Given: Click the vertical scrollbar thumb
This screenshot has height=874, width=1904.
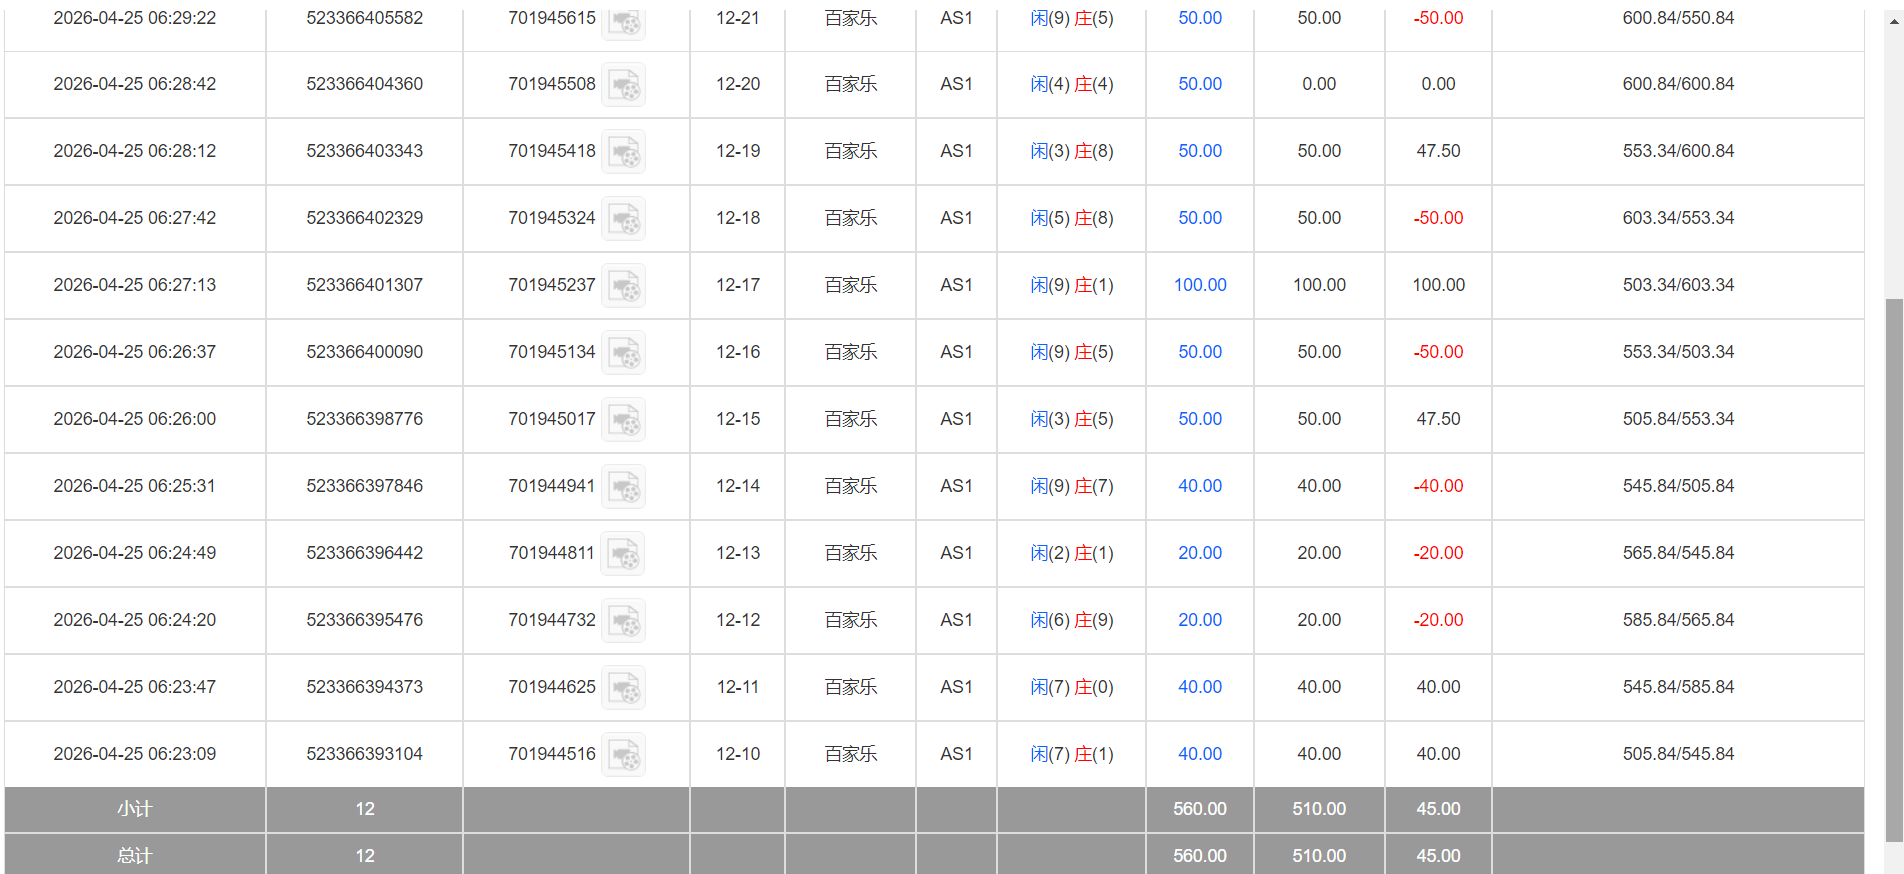Looking at the screenshot, I should (1893, 570).
